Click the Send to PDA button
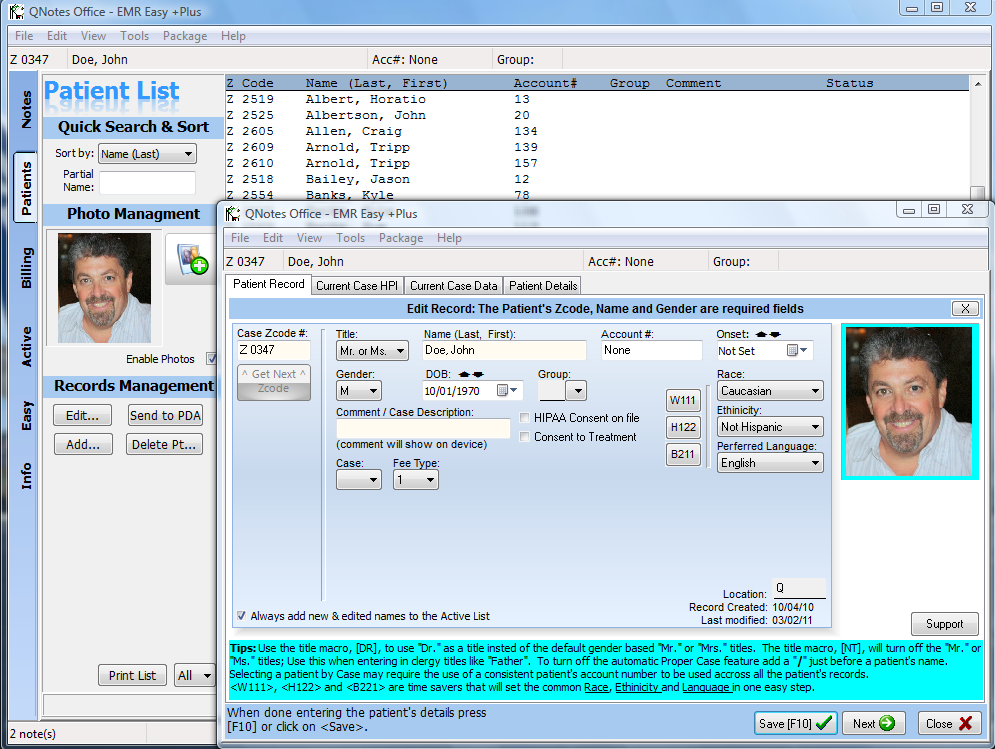 pos(165,415)
